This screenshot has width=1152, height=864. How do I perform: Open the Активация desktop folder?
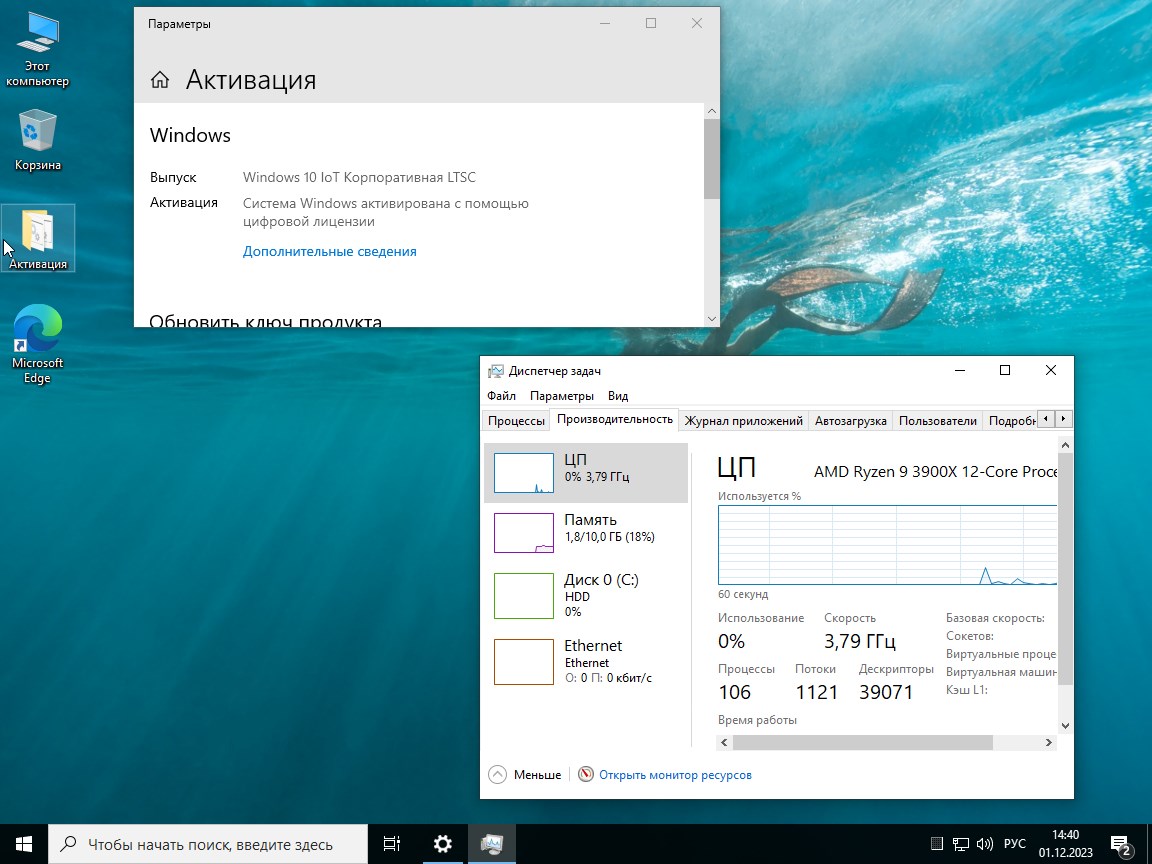click(x=37, y=232)
